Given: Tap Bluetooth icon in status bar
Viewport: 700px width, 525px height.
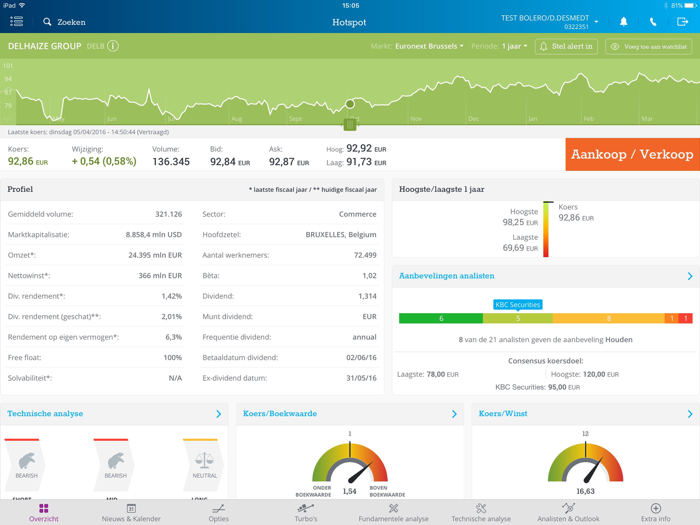Looking at the screenshot, I should (x=665, y=5).
